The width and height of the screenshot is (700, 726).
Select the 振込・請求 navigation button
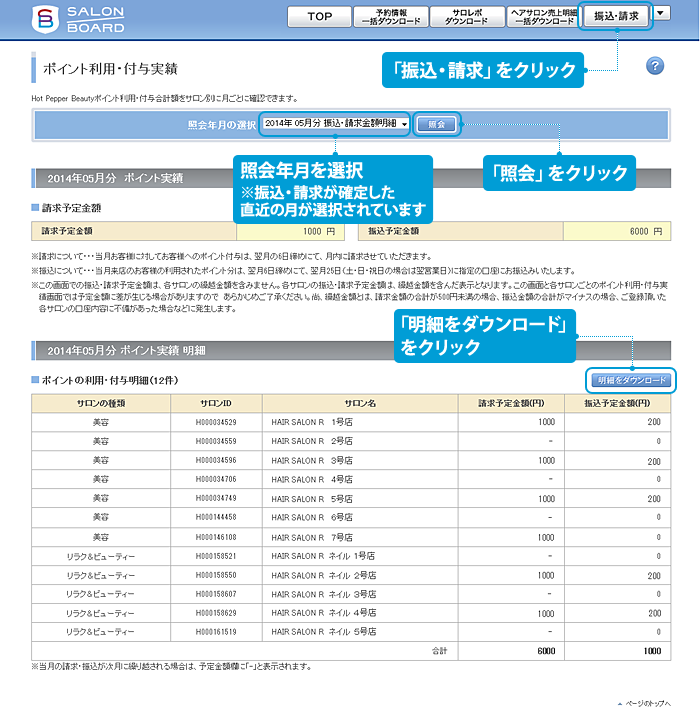(615, 16)
